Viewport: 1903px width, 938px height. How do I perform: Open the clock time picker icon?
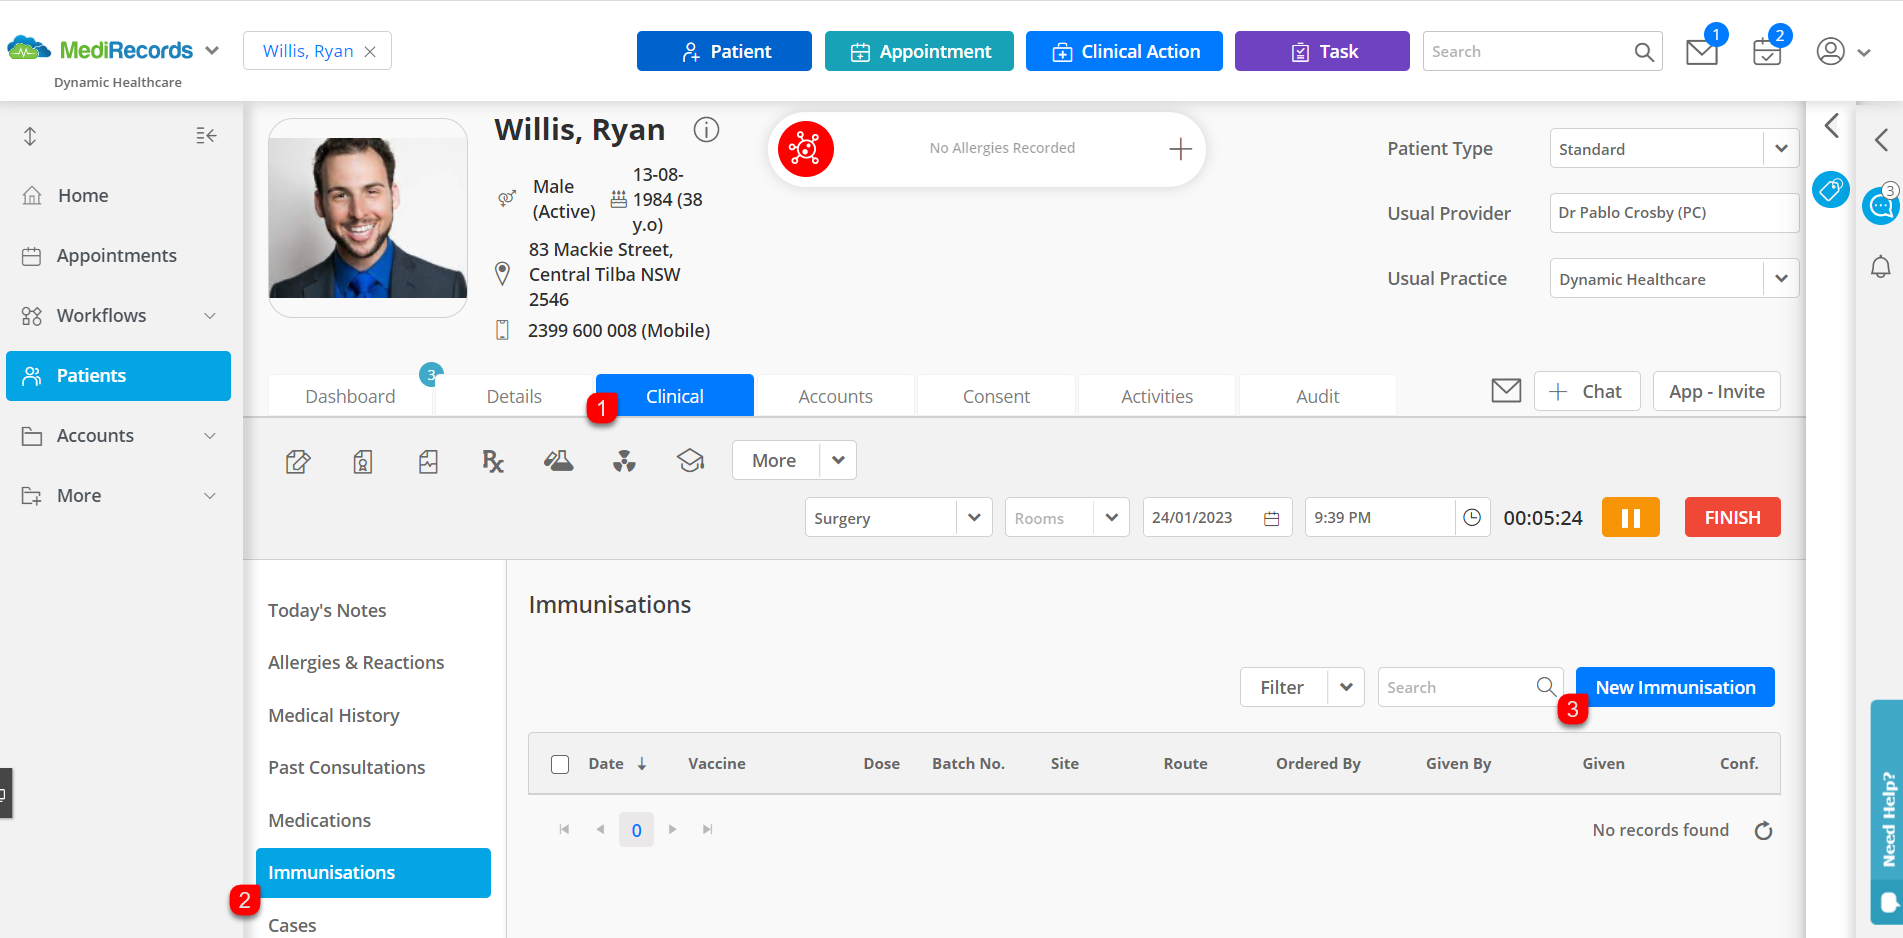tap(1472, 517)
